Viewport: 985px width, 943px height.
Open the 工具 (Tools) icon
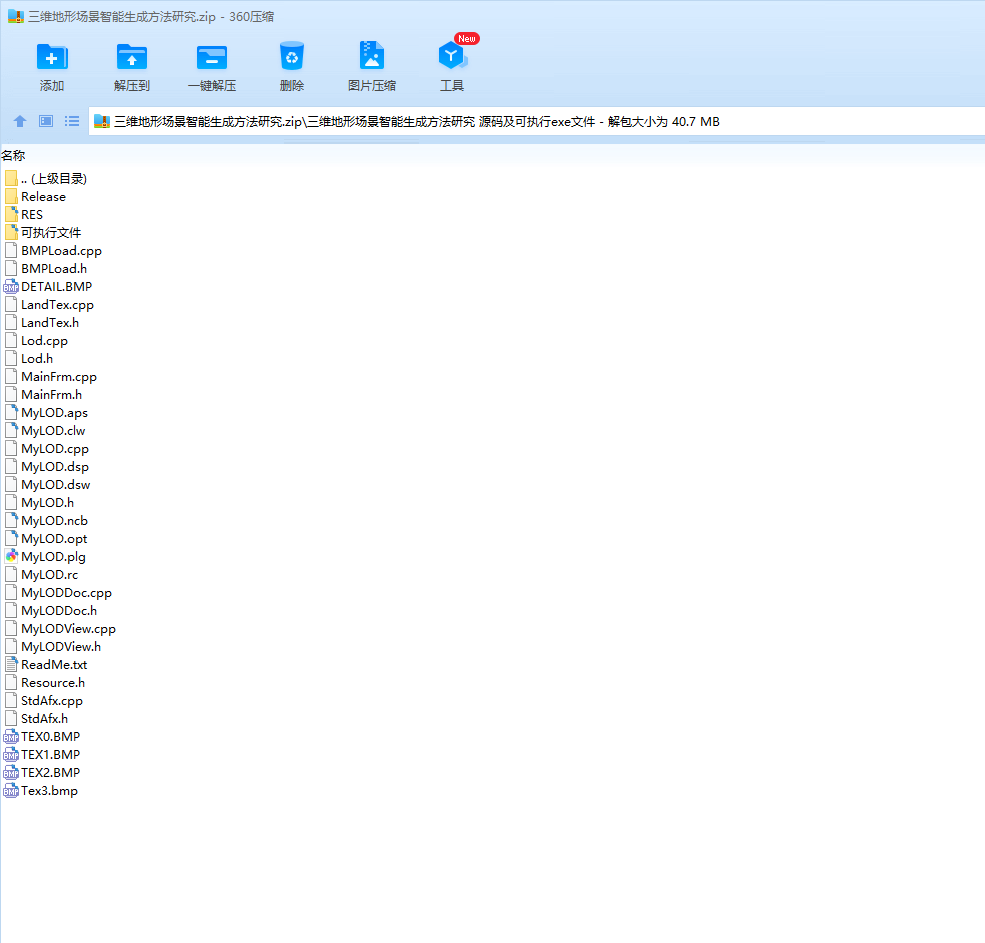pos(452,57)
